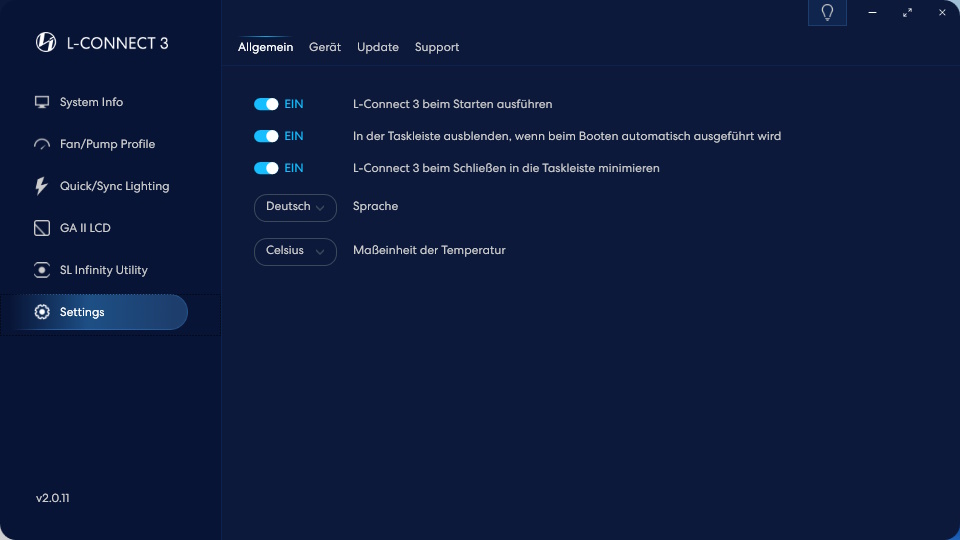Open the Deutsch language dropdown
The height and width of the screenshot is (540, 960).
[295, 207]
